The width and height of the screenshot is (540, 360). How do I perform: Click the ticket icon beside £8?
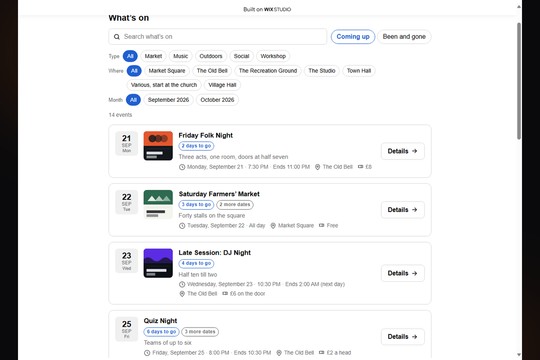pos(360,167)
